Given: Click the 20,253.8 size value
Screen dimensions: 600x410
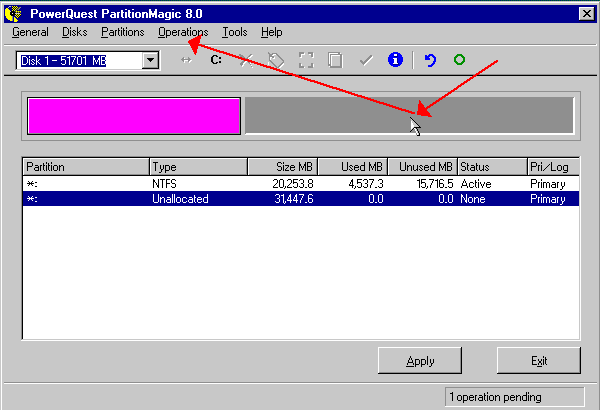Looking at the screenshot, I should point(293,184).
